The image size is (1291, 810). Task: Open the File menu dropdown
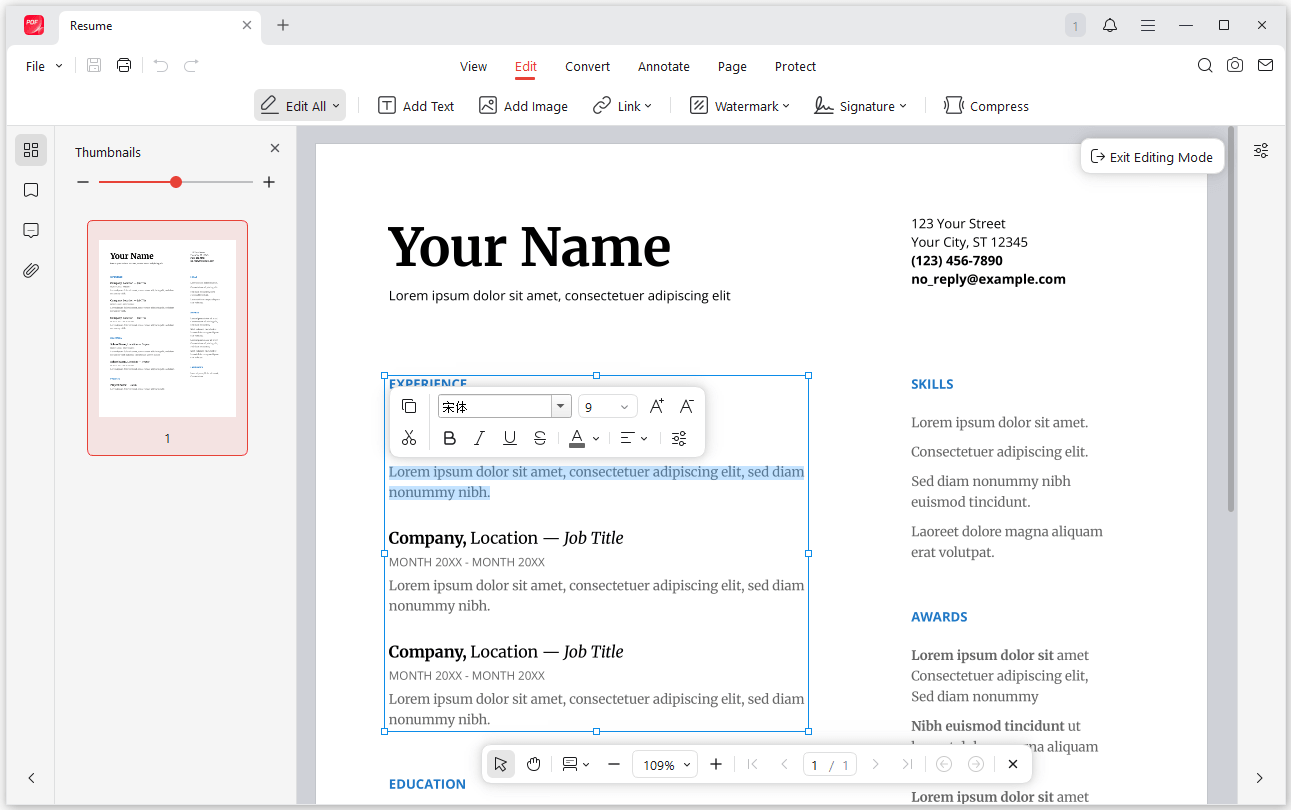44,66
